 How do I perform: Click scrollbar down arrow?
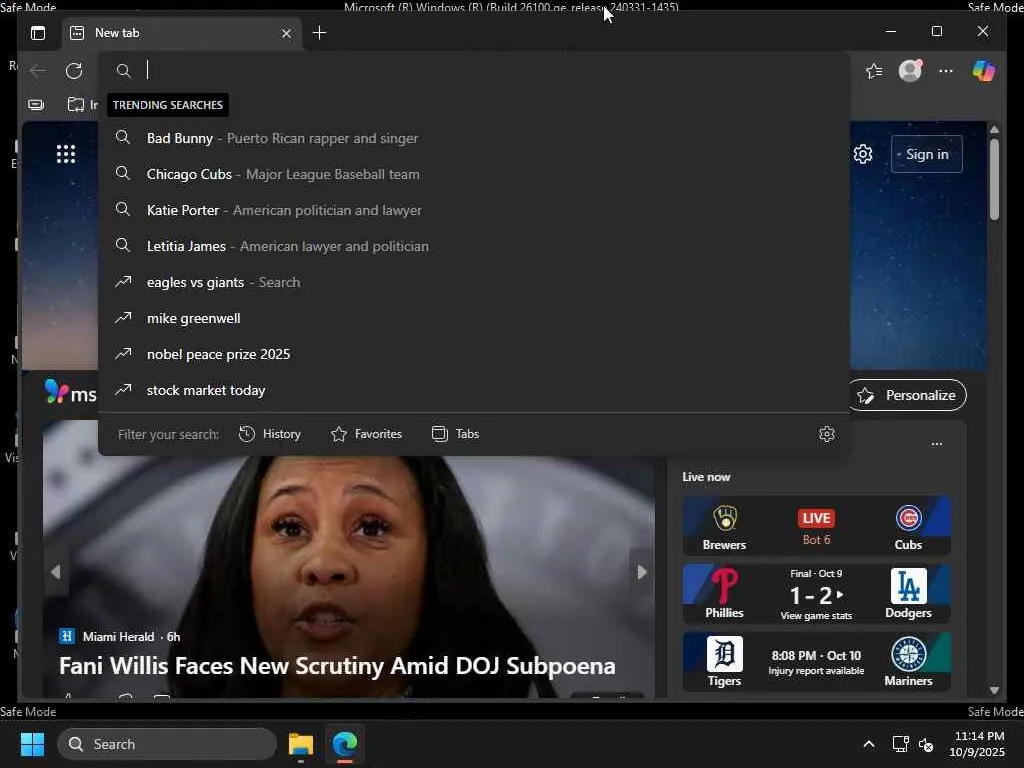(994, 690)
